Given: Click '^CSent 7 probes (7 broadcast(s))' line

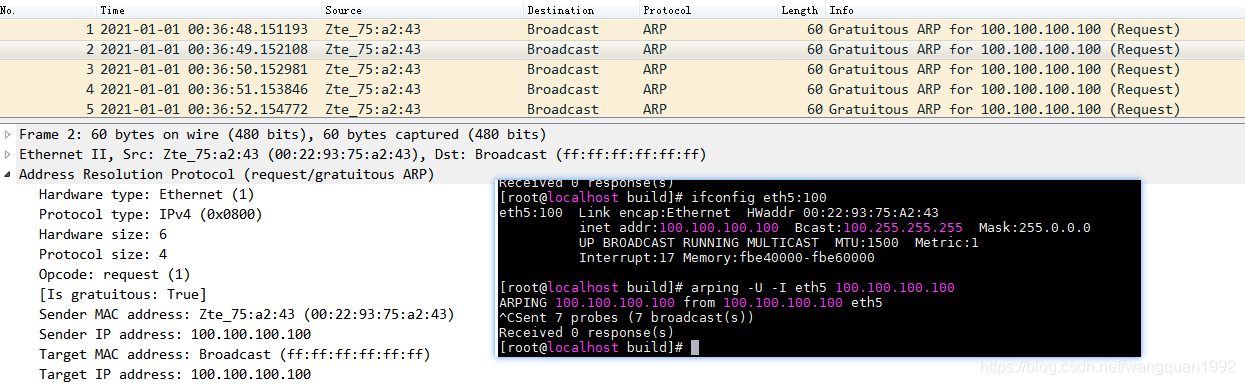Looking at the screenshot, I should click(x=626, y=318).
